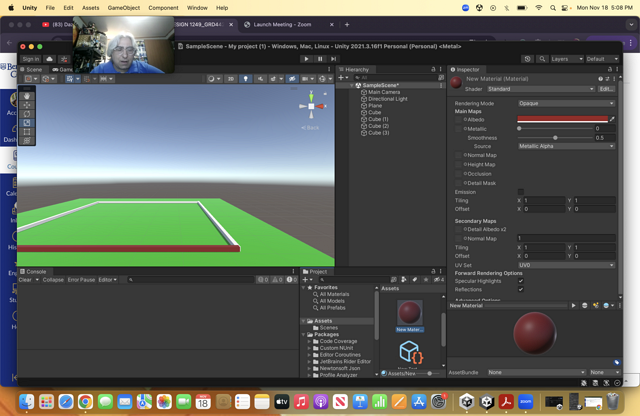Click the orientation gizmo green Y axis

point(311,97)
